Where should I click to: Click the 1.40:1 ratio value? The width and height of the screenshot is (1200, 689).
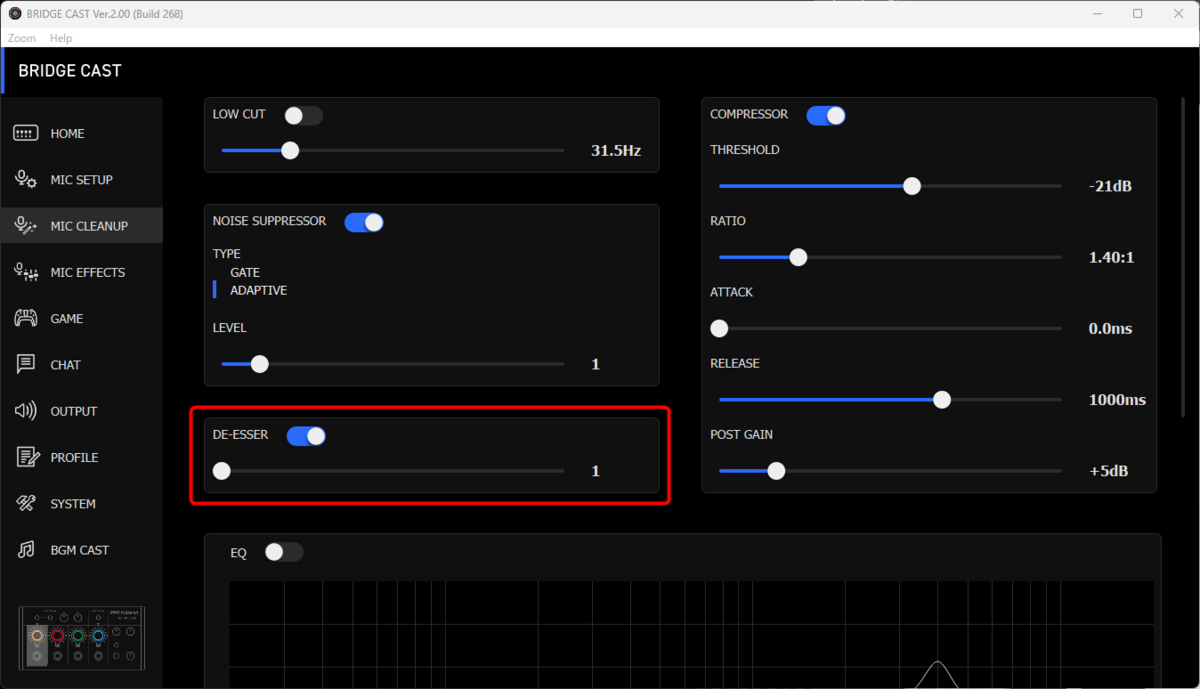coord(1112,258)
